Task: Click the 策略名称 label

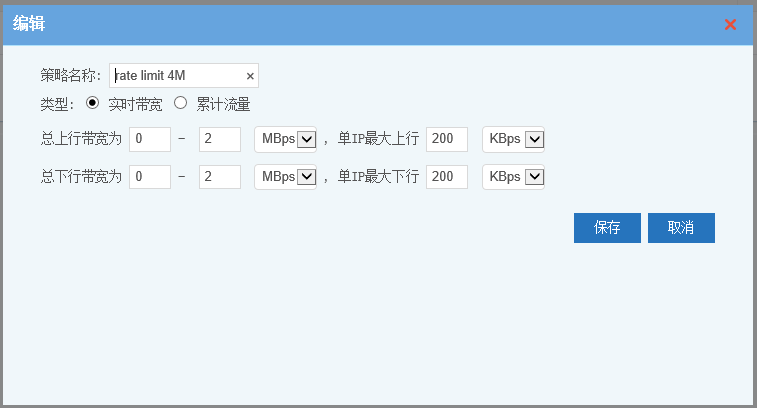Action: [x=70, y=76]
